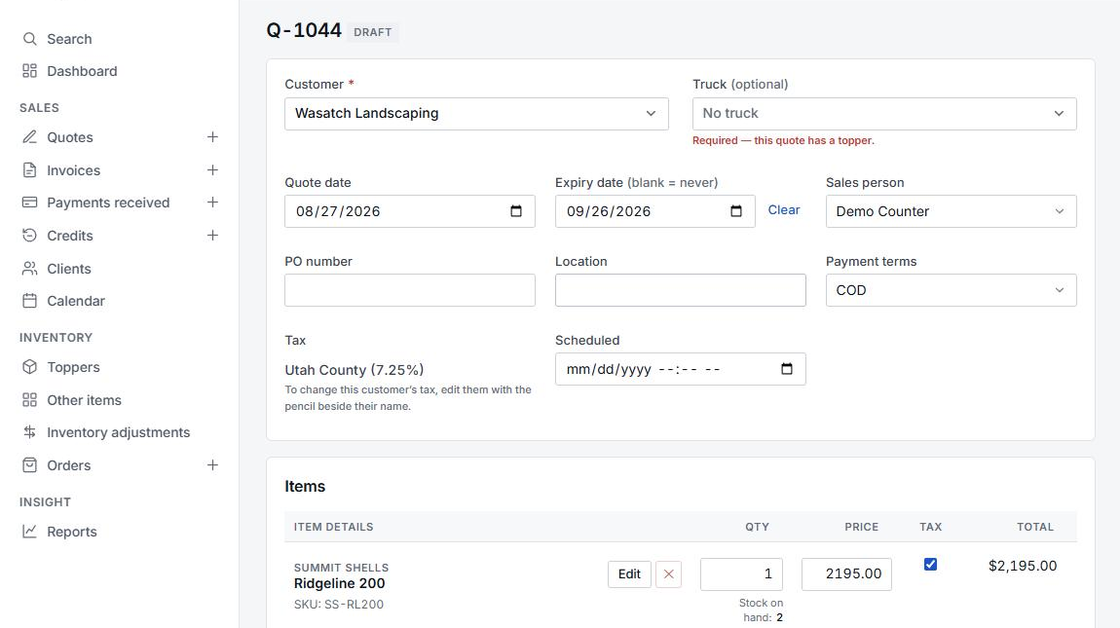The image size is (1120, 628).
Task: Go to Dashboard page
Action: 82,71
